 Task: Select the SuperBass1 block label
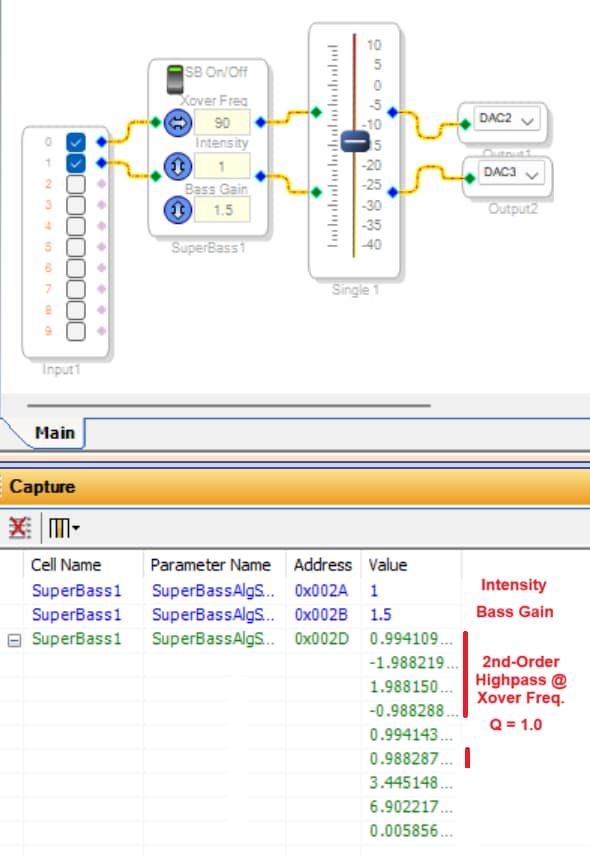click(208, 248)
